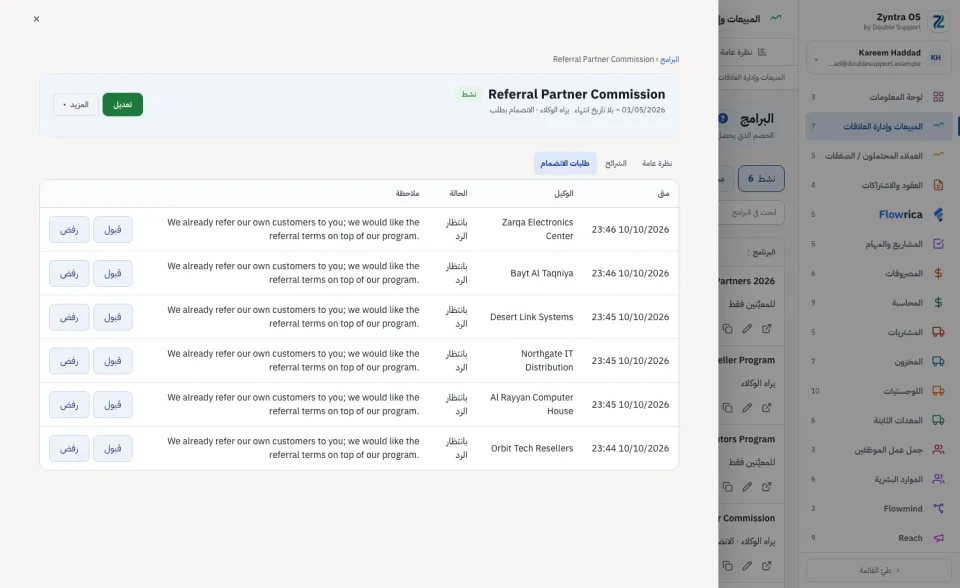Open the الموارد البشرية HR icon
This screenshot has height=588, width=960.
(x=938, y=479)
